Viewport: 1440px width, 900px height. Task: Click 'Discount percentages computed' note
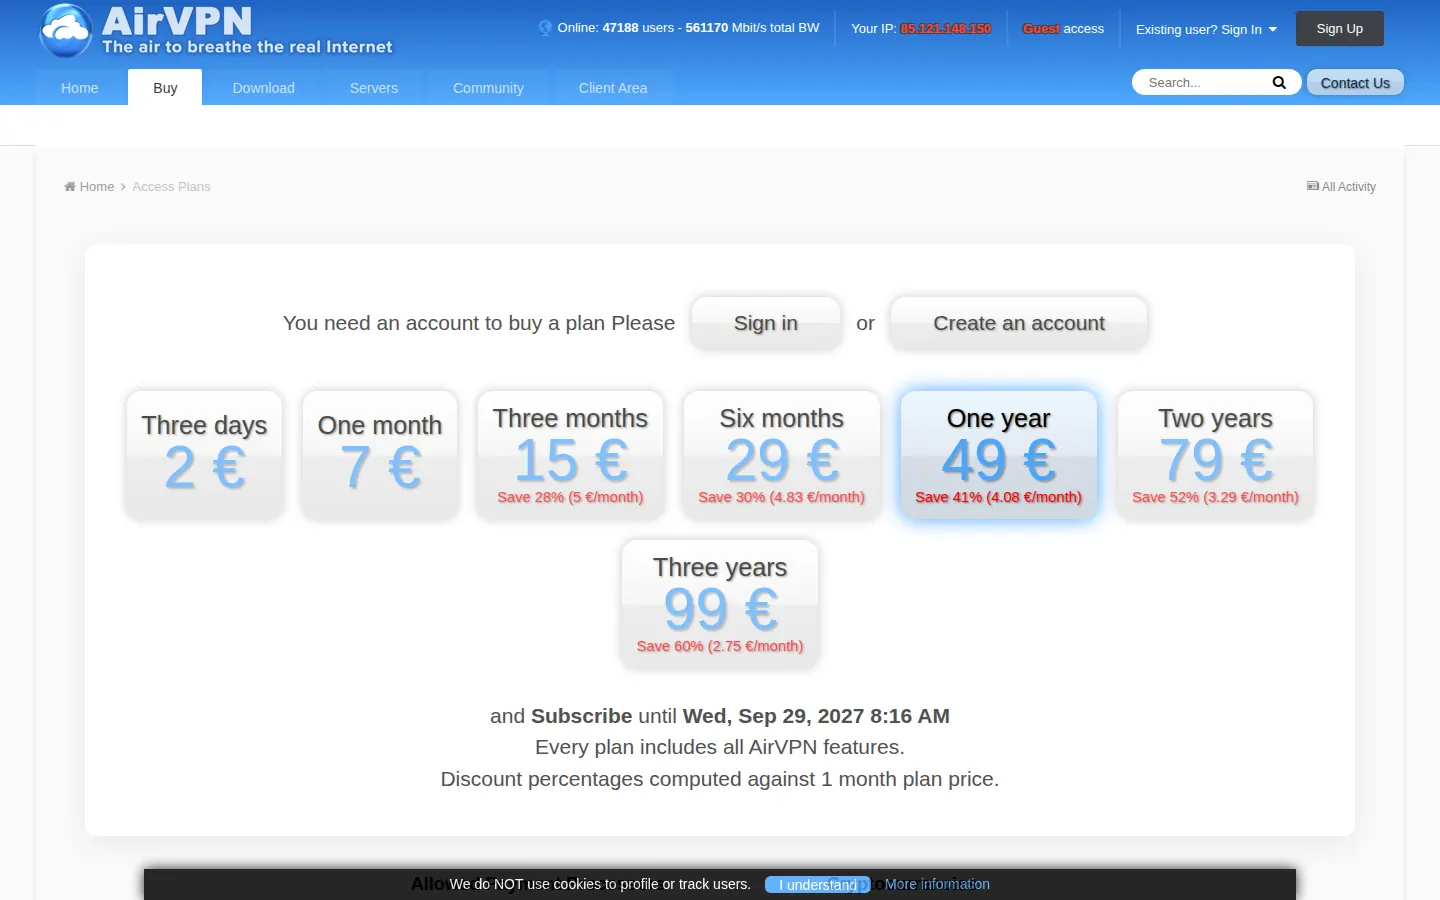click(x=720, y=779)
